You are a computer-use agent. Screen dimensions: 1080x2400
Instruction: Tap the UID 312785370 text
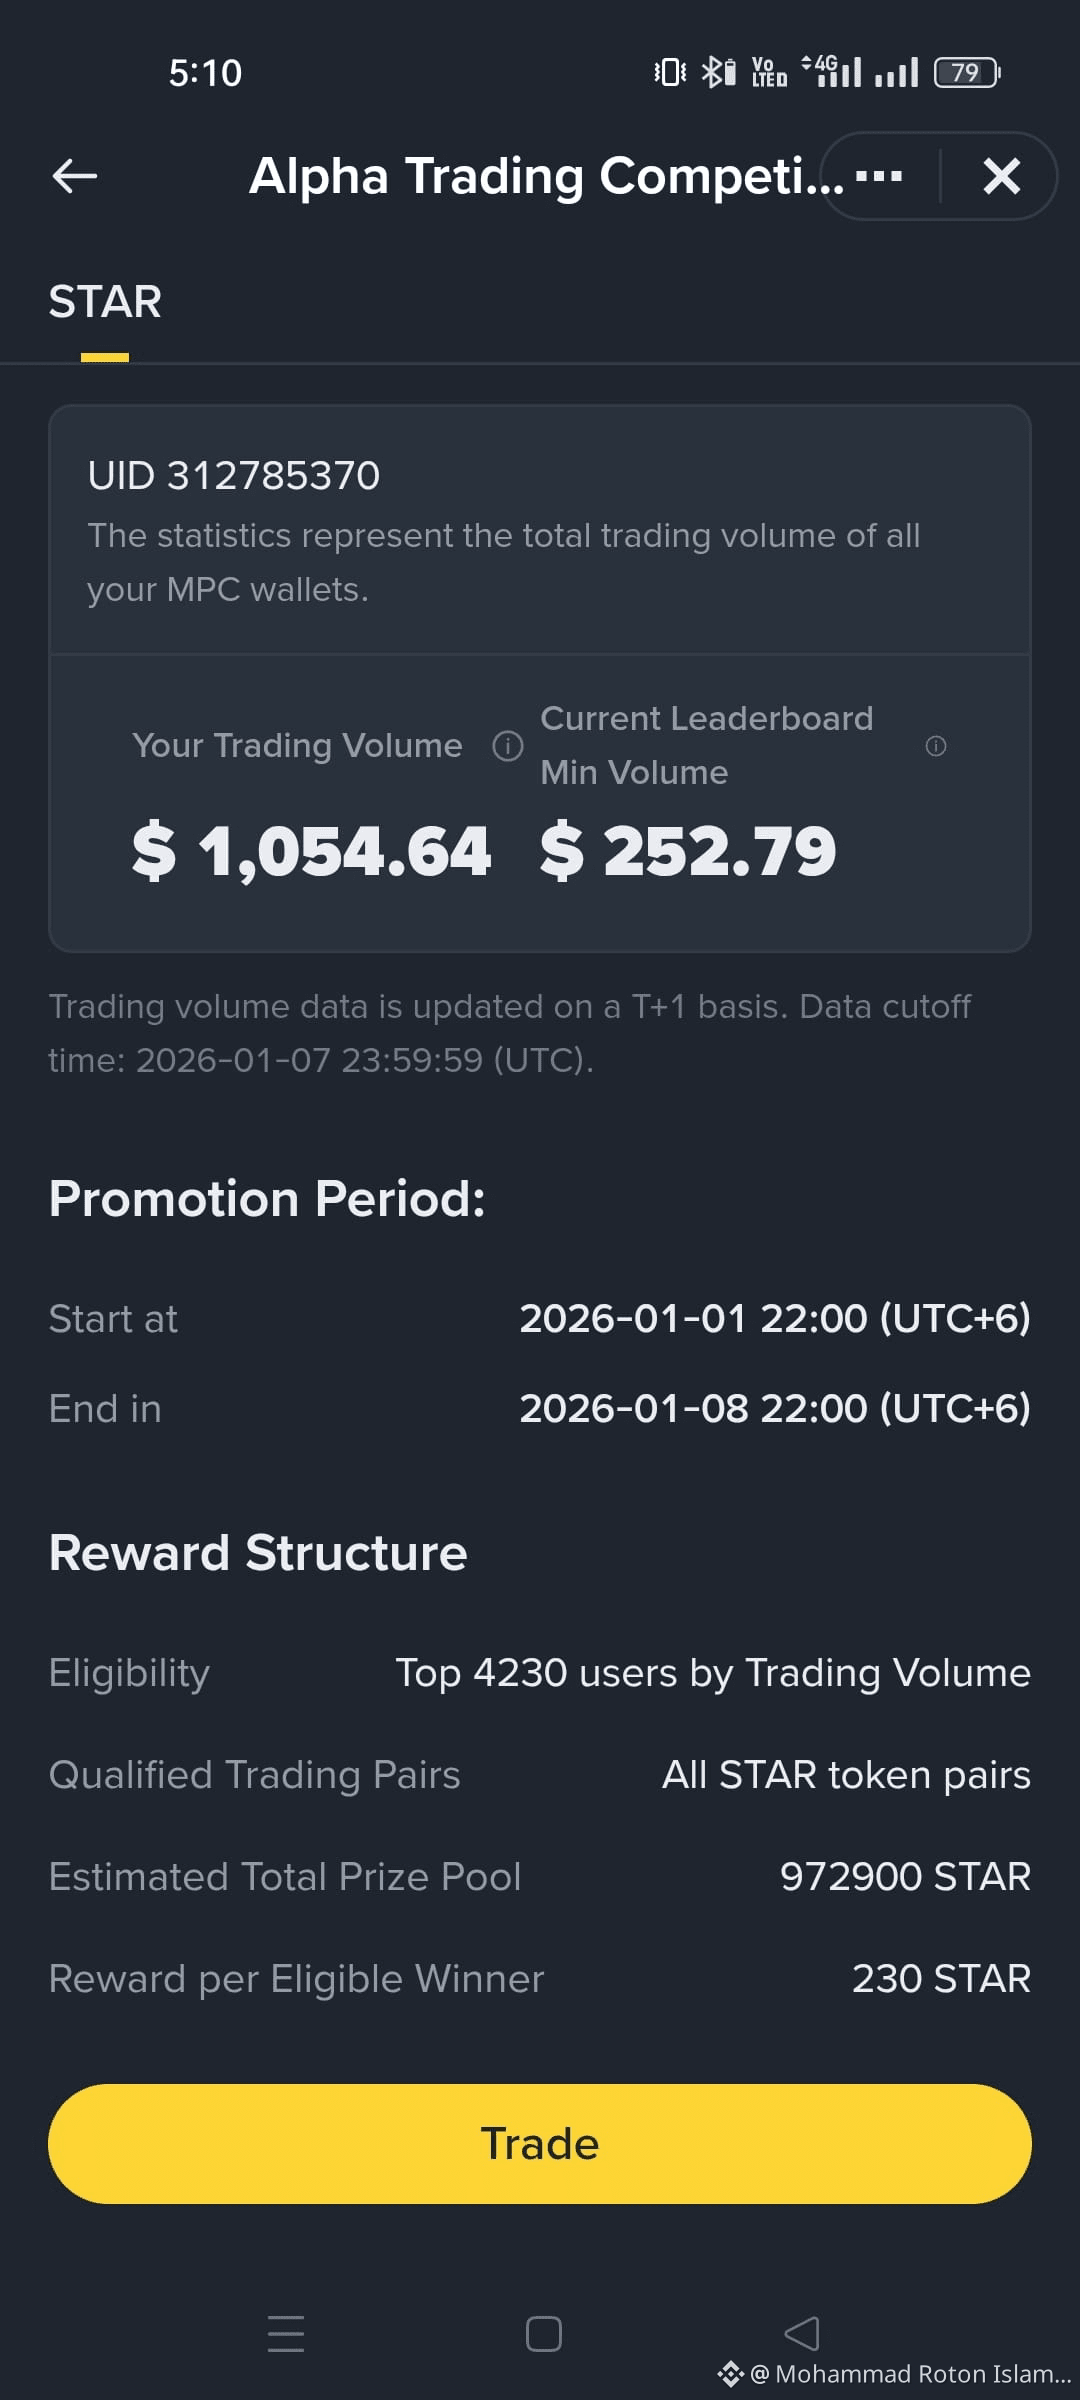coord(234,476)
